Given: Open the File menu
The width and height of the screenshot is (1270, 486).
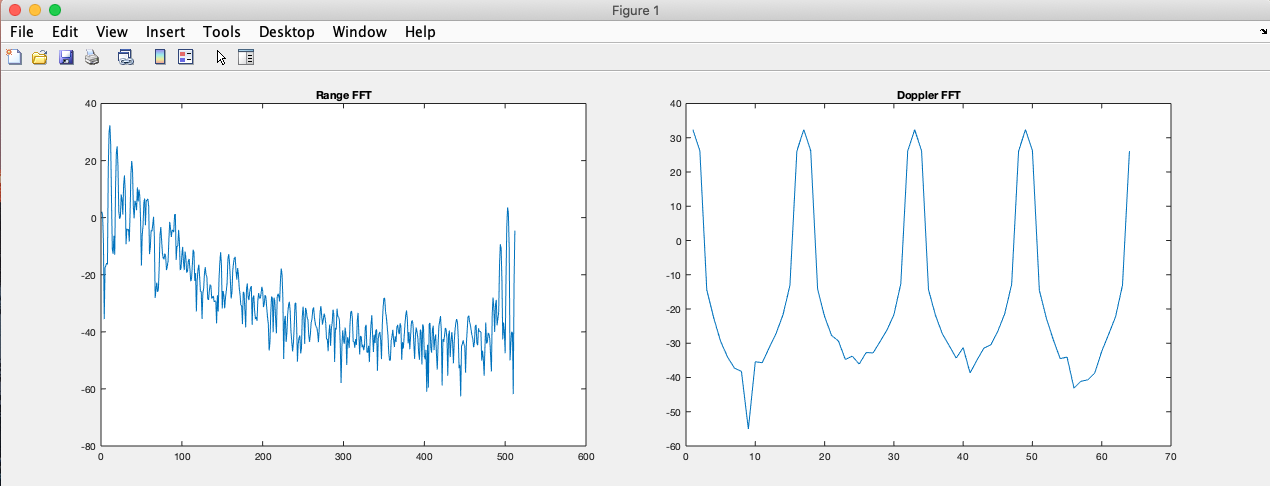Looking at the screenshot, I should pyautogui.click(x=22, y=32).
